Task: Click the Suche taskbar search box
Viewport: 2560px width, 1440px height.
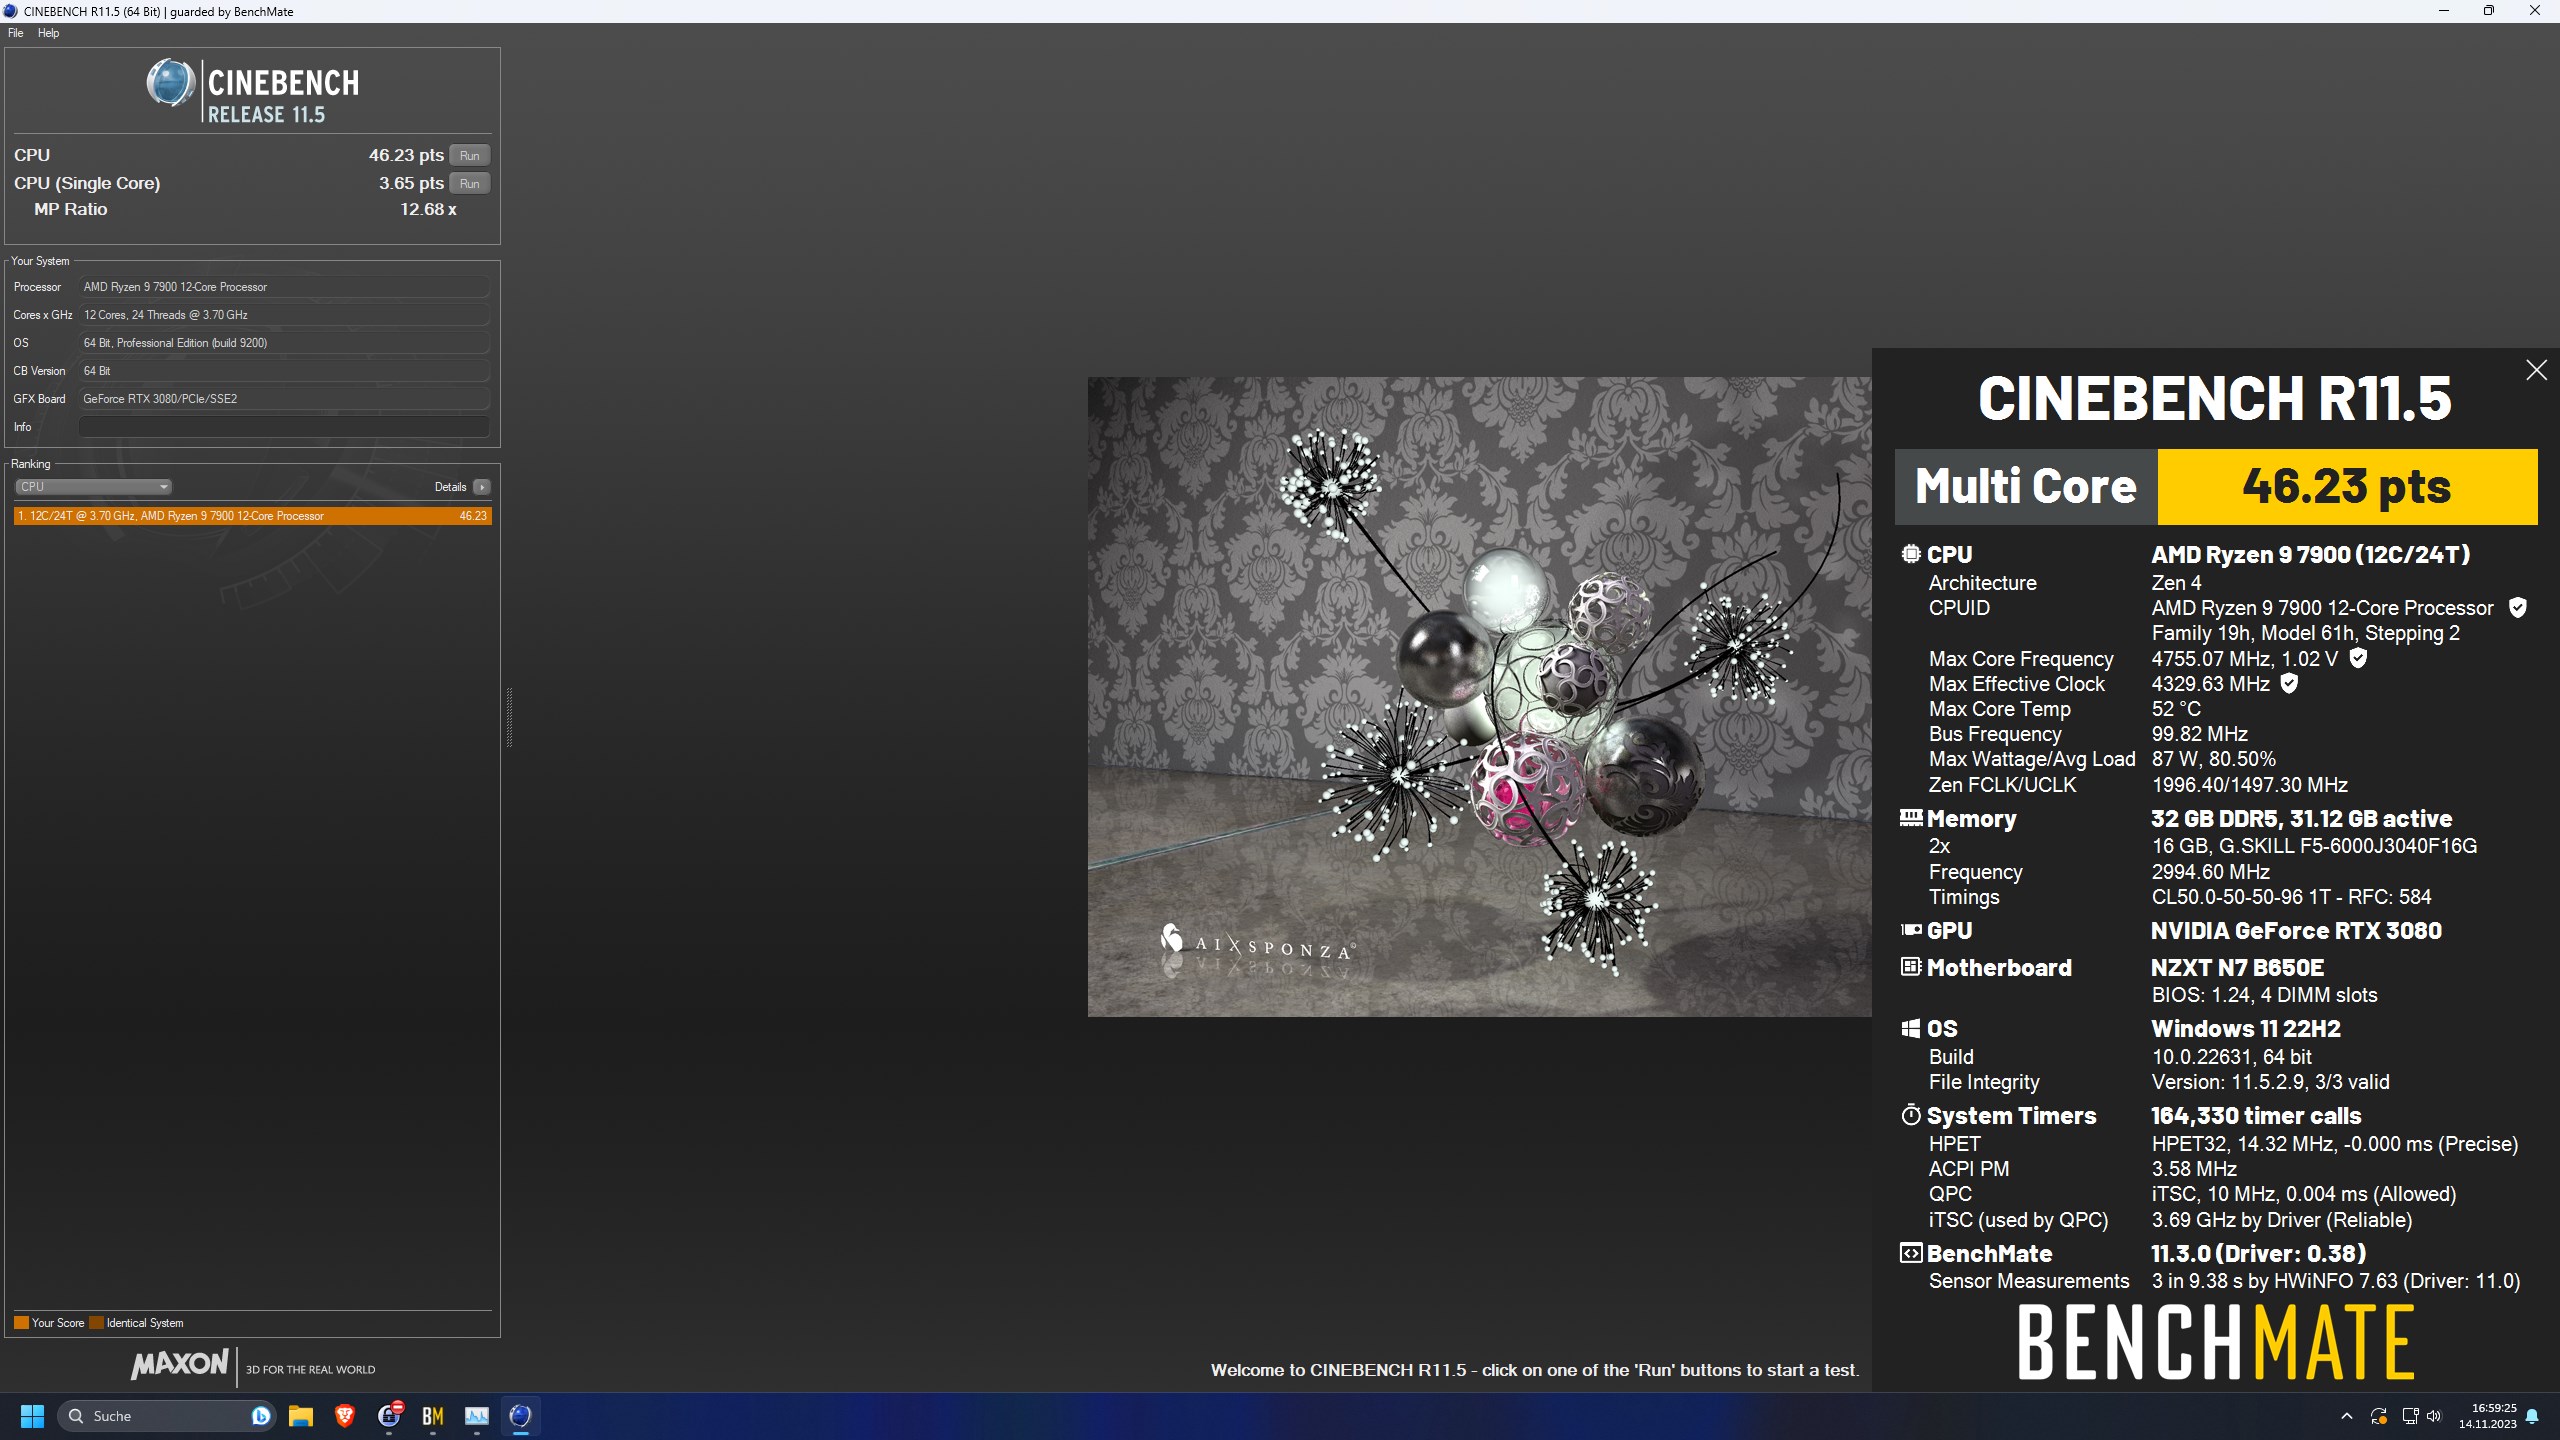Action: [x=166, y=1416]
